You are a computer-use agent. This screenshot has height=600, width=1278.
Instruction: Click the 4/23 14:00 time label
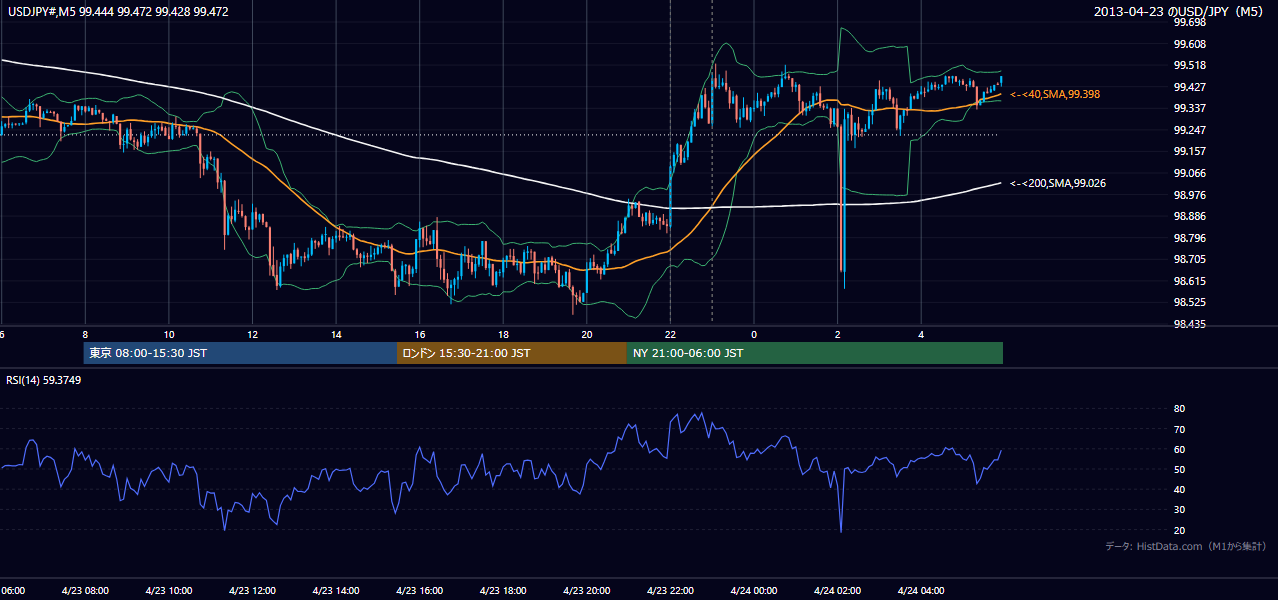336,591
